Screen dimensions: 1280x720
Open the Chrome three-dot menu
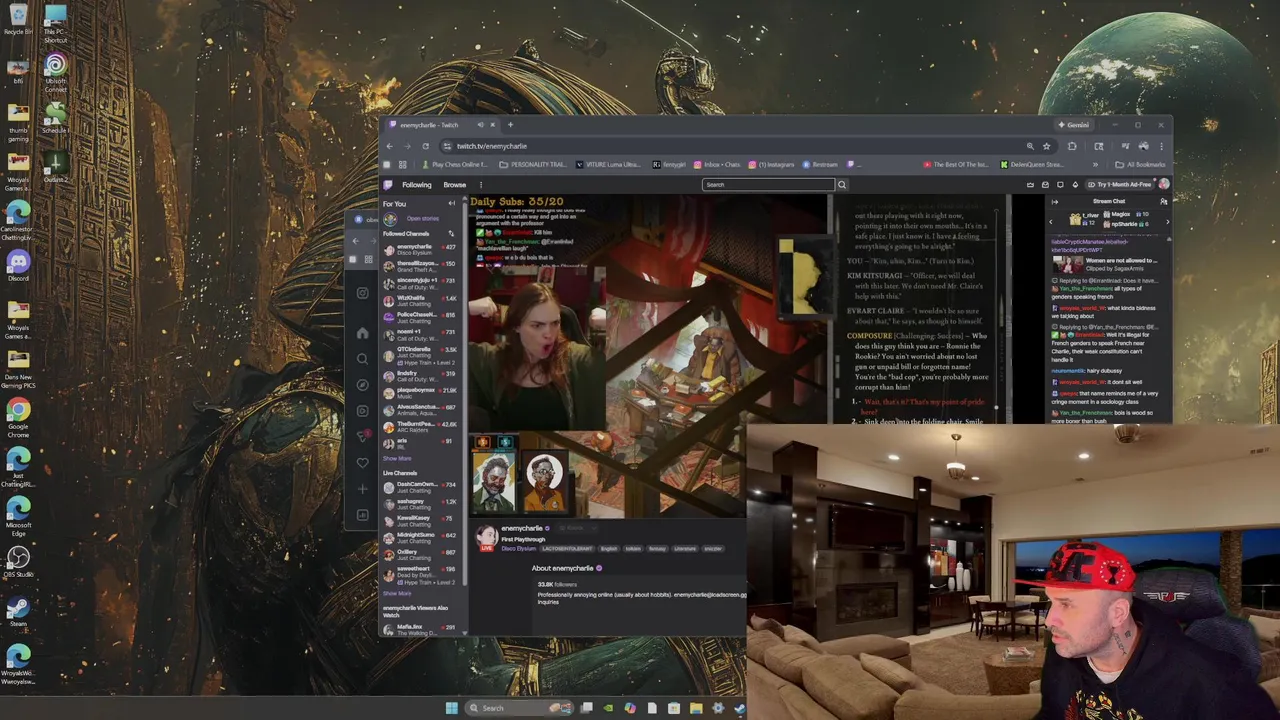tap(1161, 146)
